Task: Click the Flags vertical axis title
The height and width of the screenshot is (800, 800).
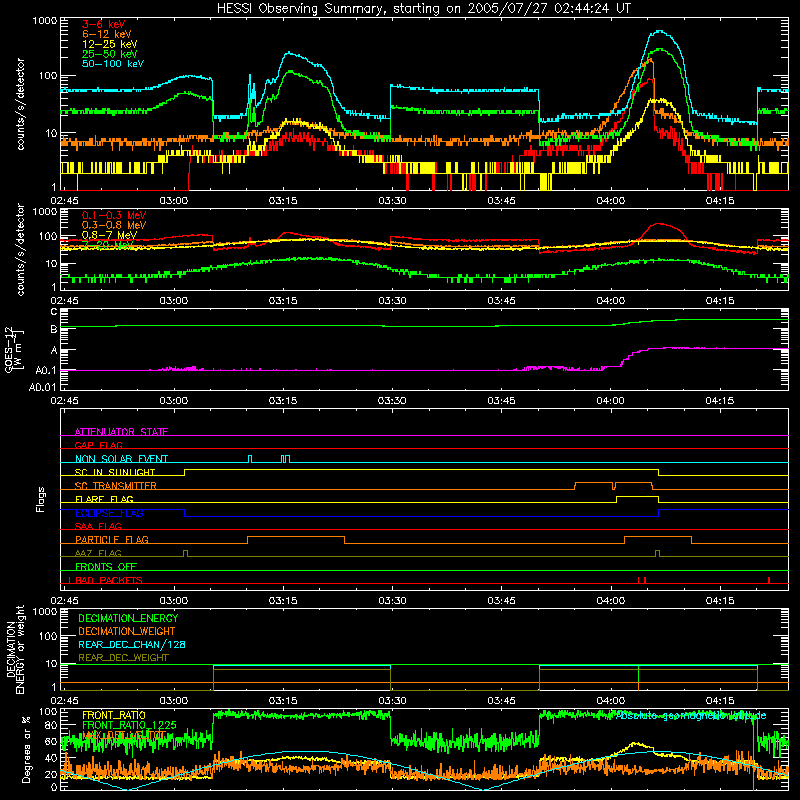Action: point(41,499)
